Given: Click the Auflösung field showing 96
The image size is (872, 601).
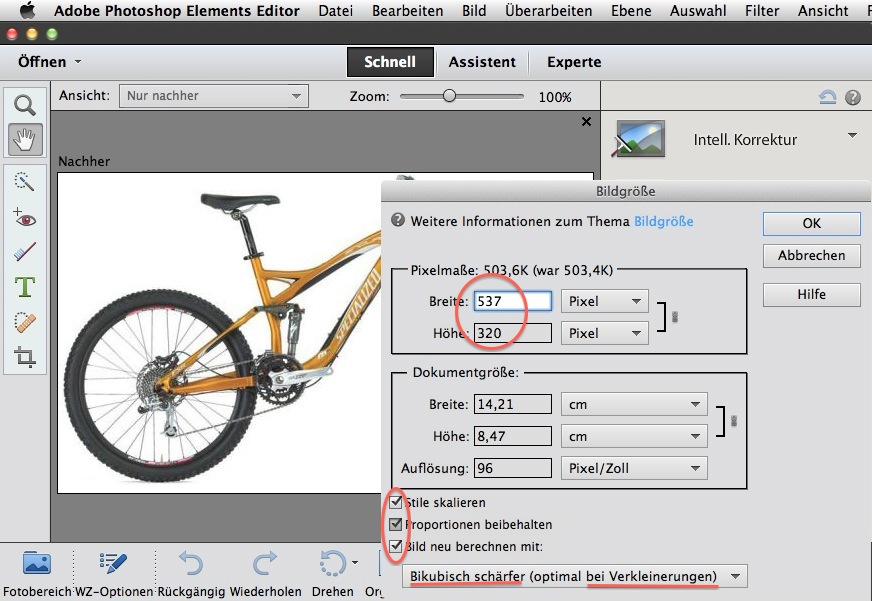Looking at the screenshot, I should (513, 468).
